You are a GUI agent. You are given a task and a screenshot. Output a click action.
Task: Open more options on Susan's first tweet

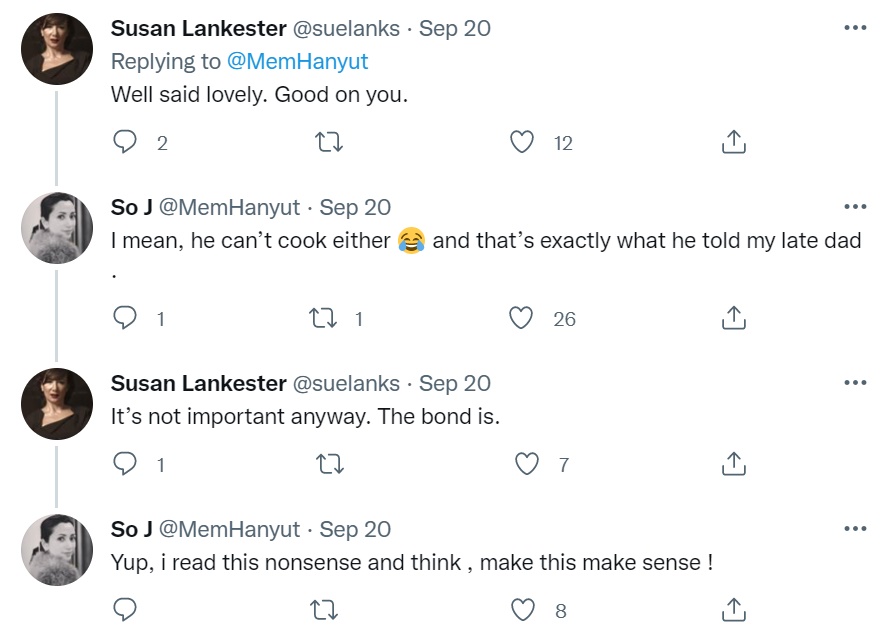tap(855, 27)
